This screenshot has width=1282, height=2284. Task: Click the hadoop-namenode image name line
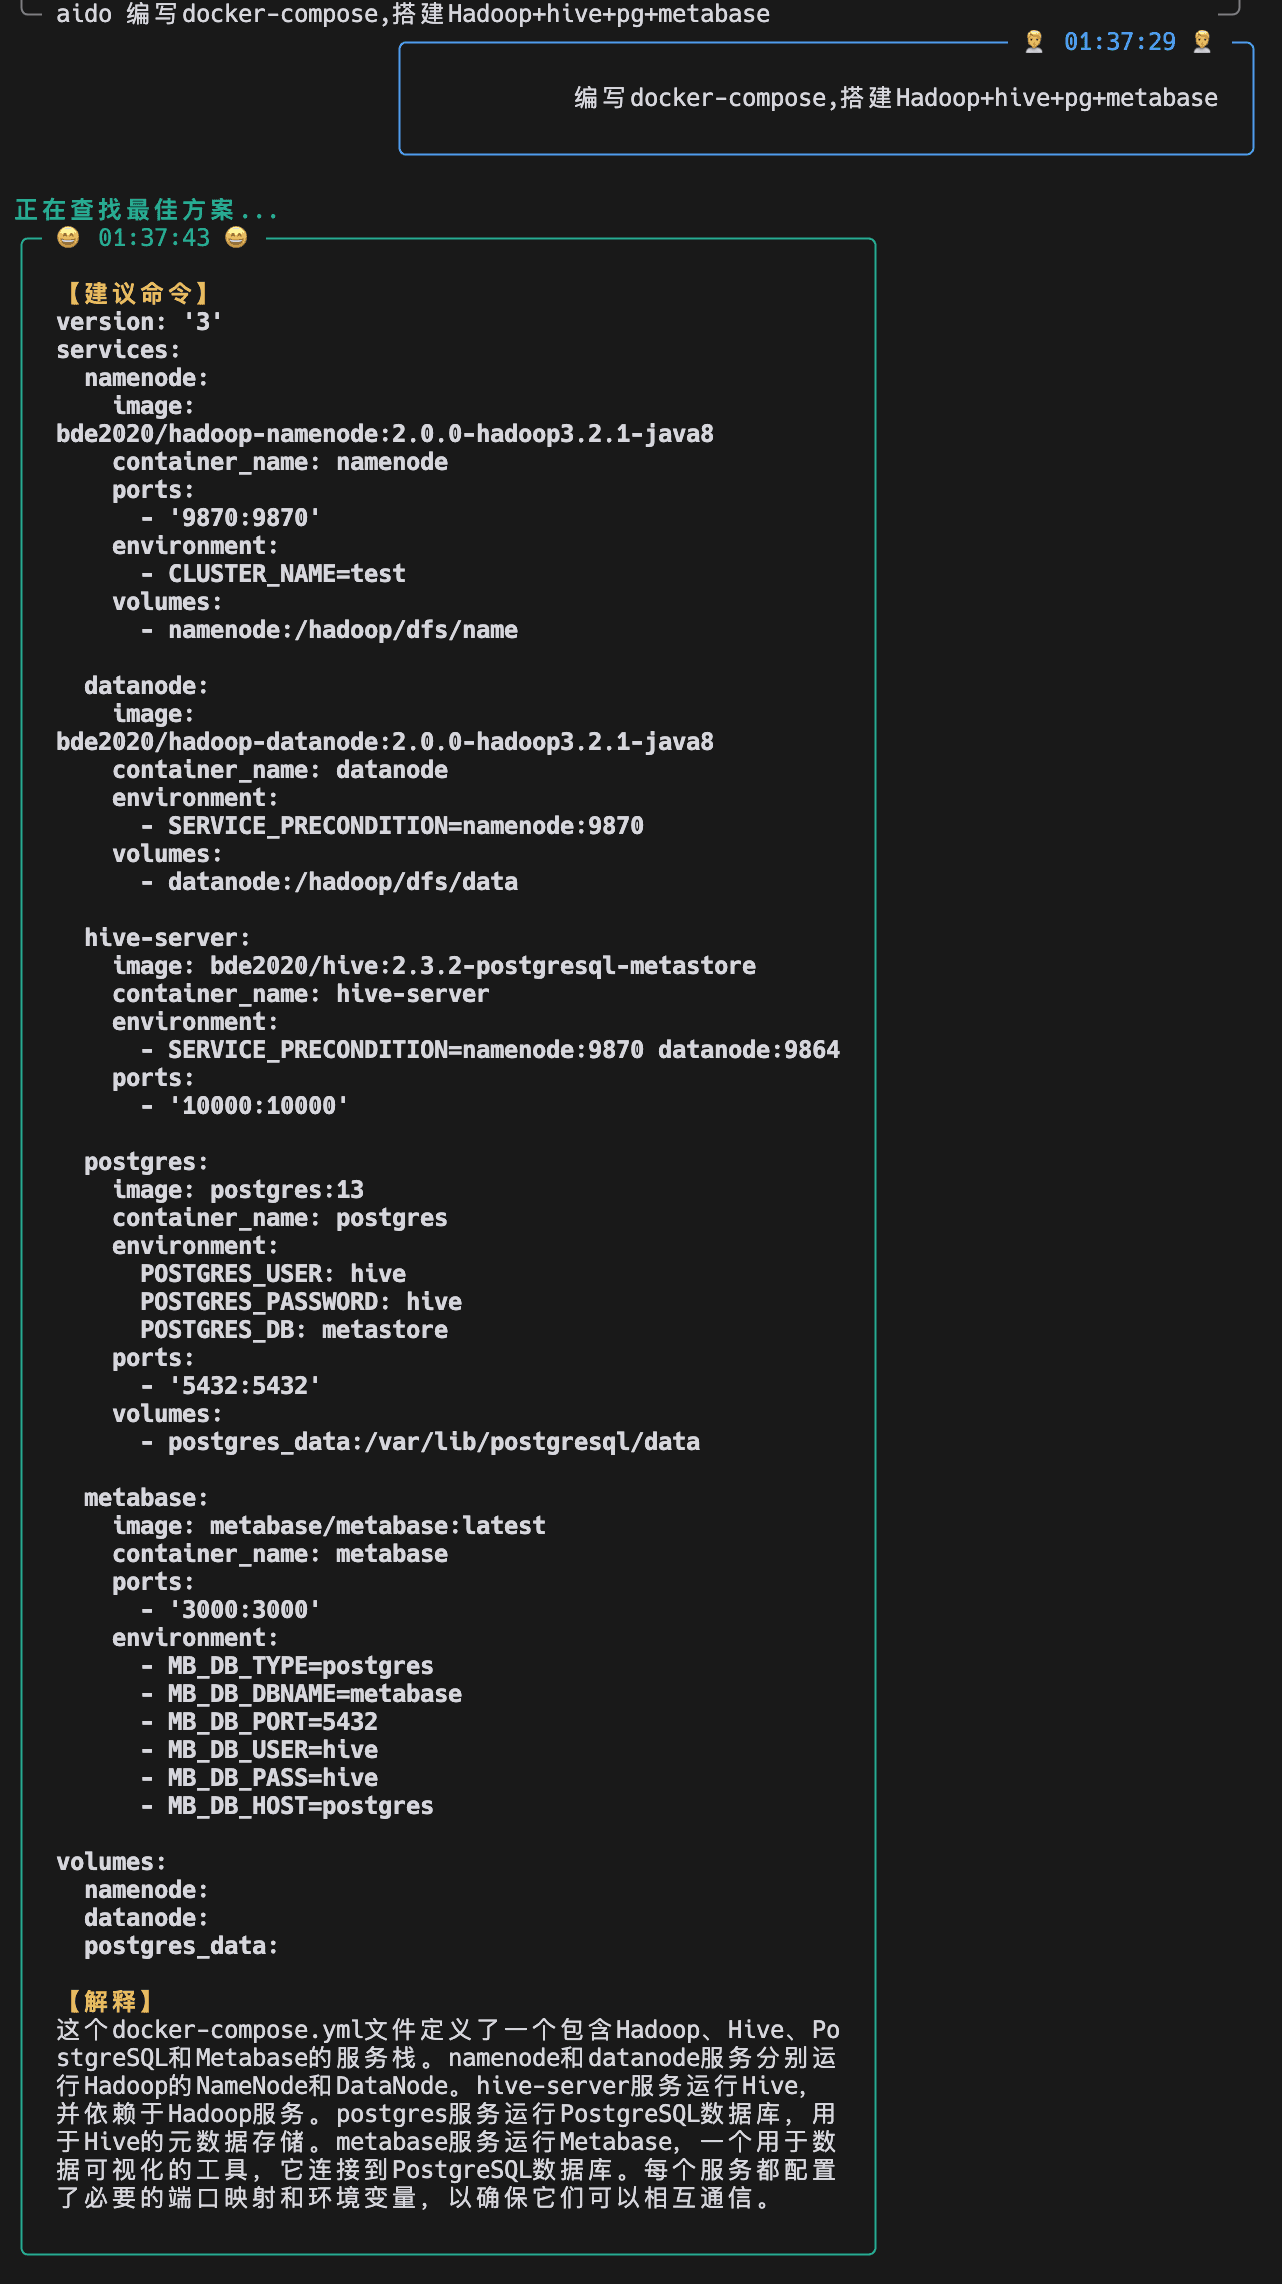tap(385, 434)
